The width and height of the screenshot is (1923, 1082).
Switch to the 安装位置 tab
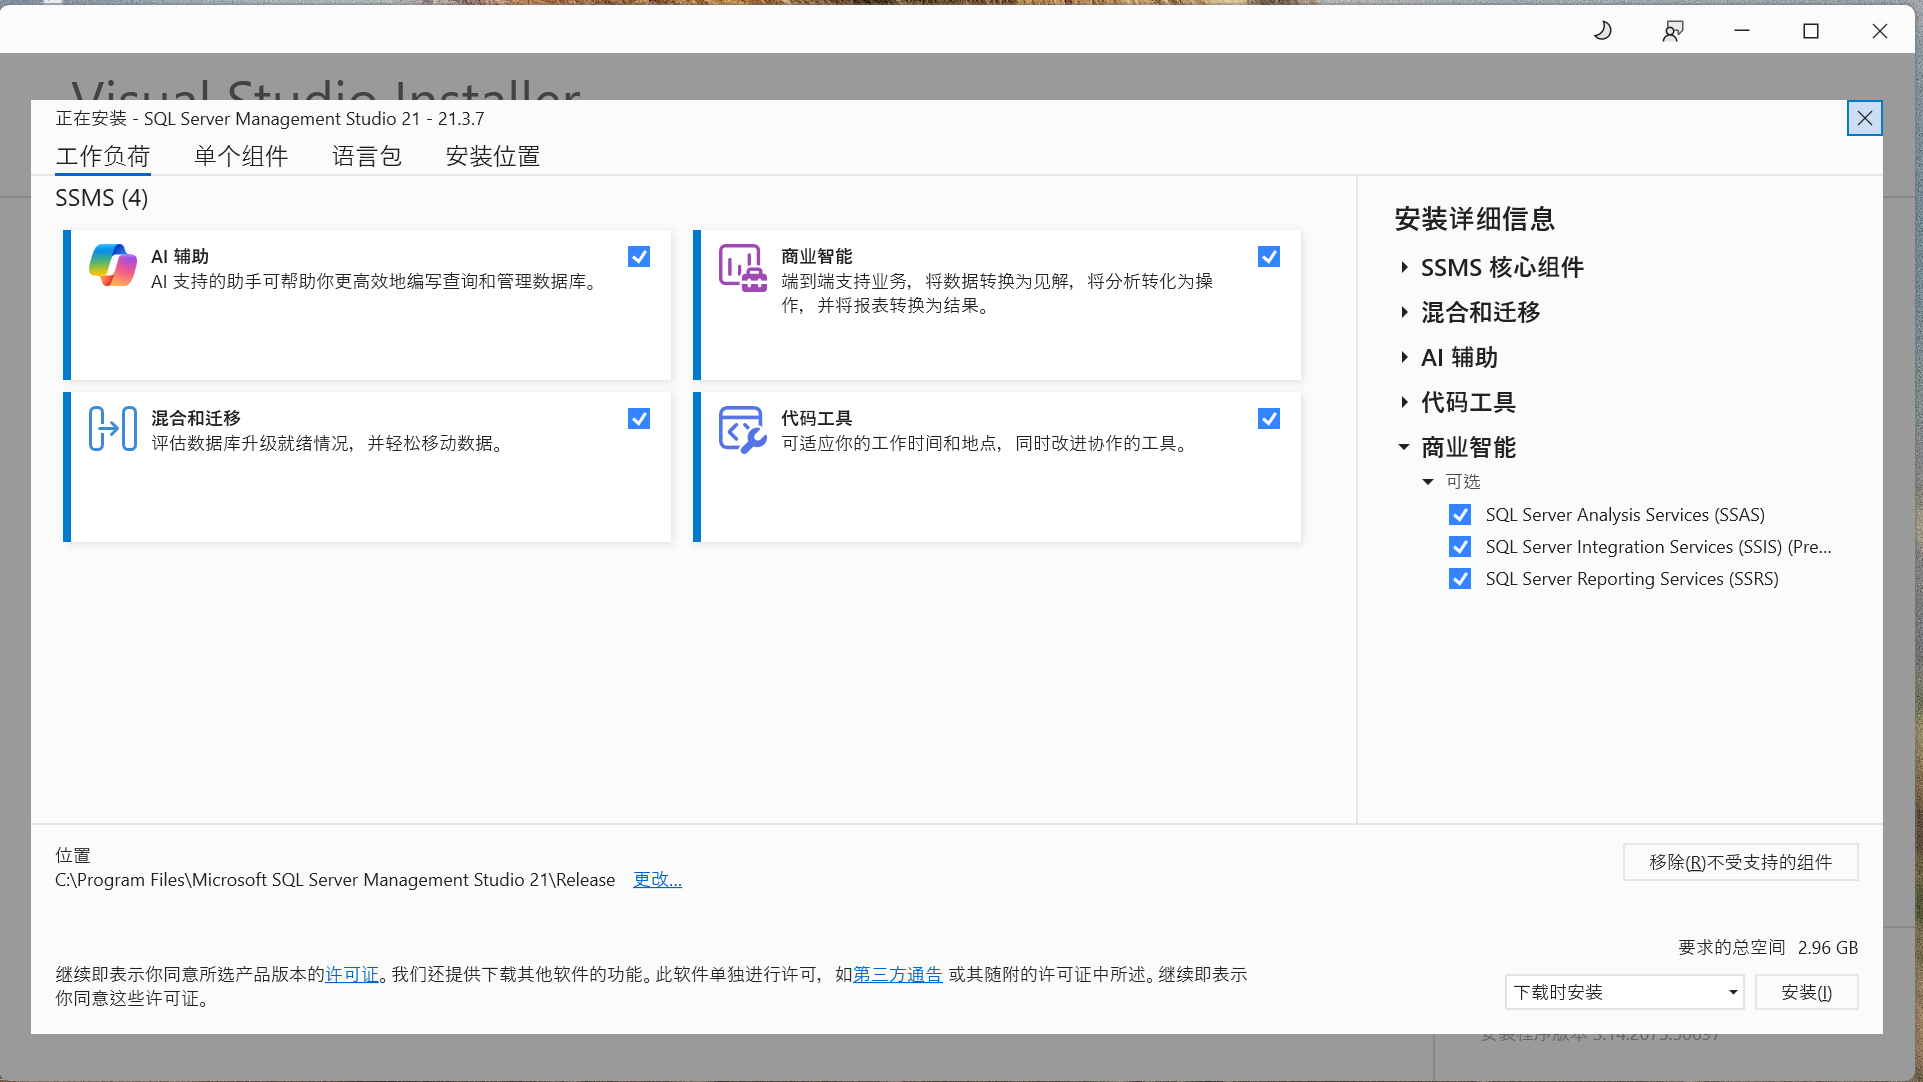[x=492, y=156]
